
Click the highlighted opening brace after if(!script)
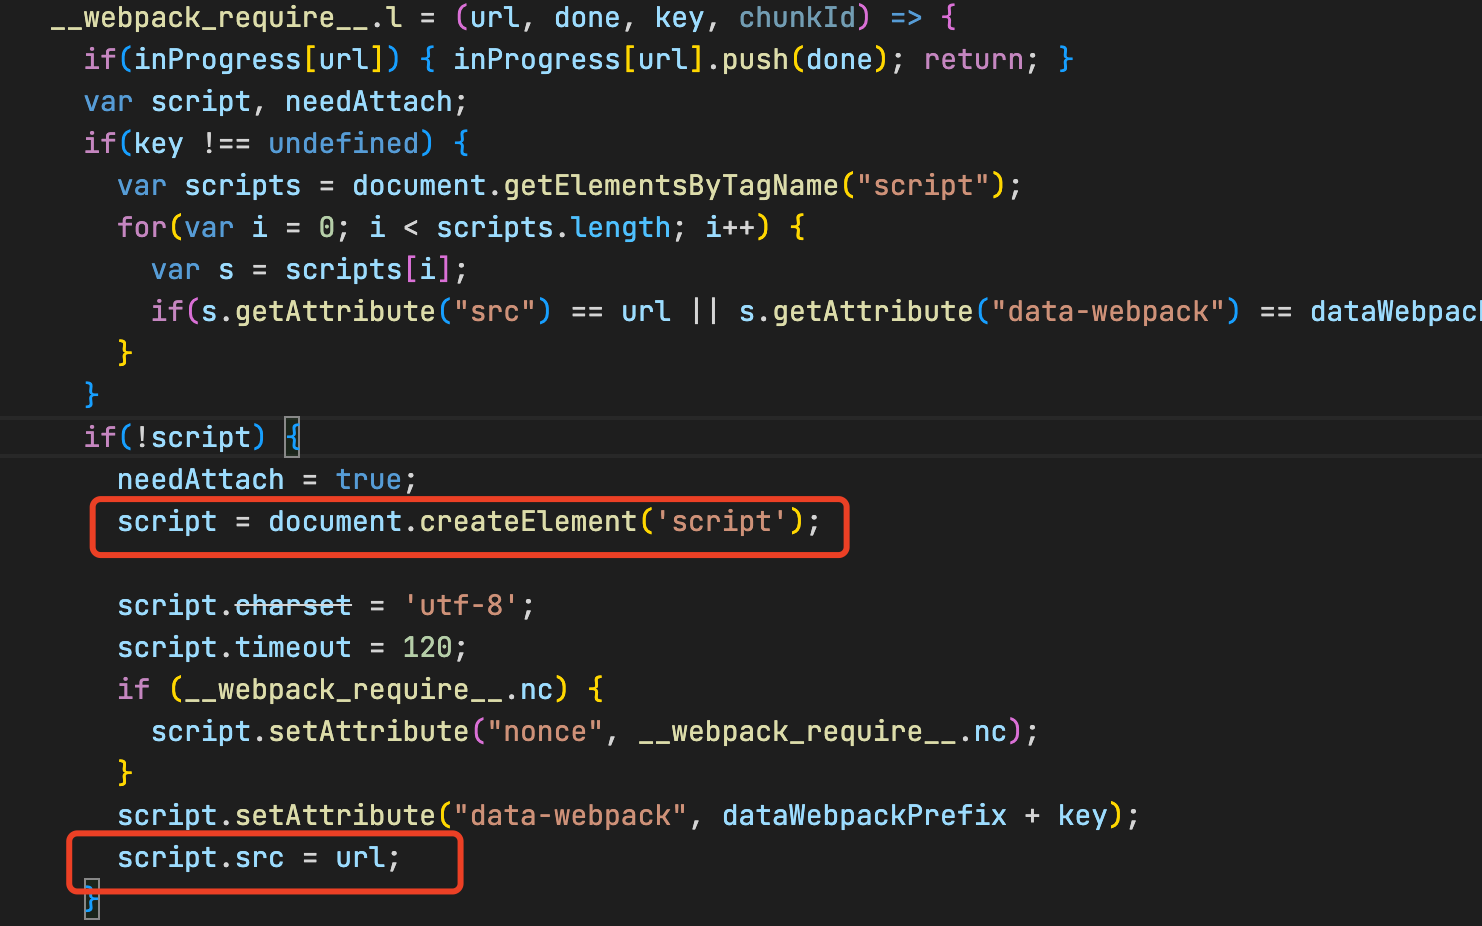coord(292,437)
